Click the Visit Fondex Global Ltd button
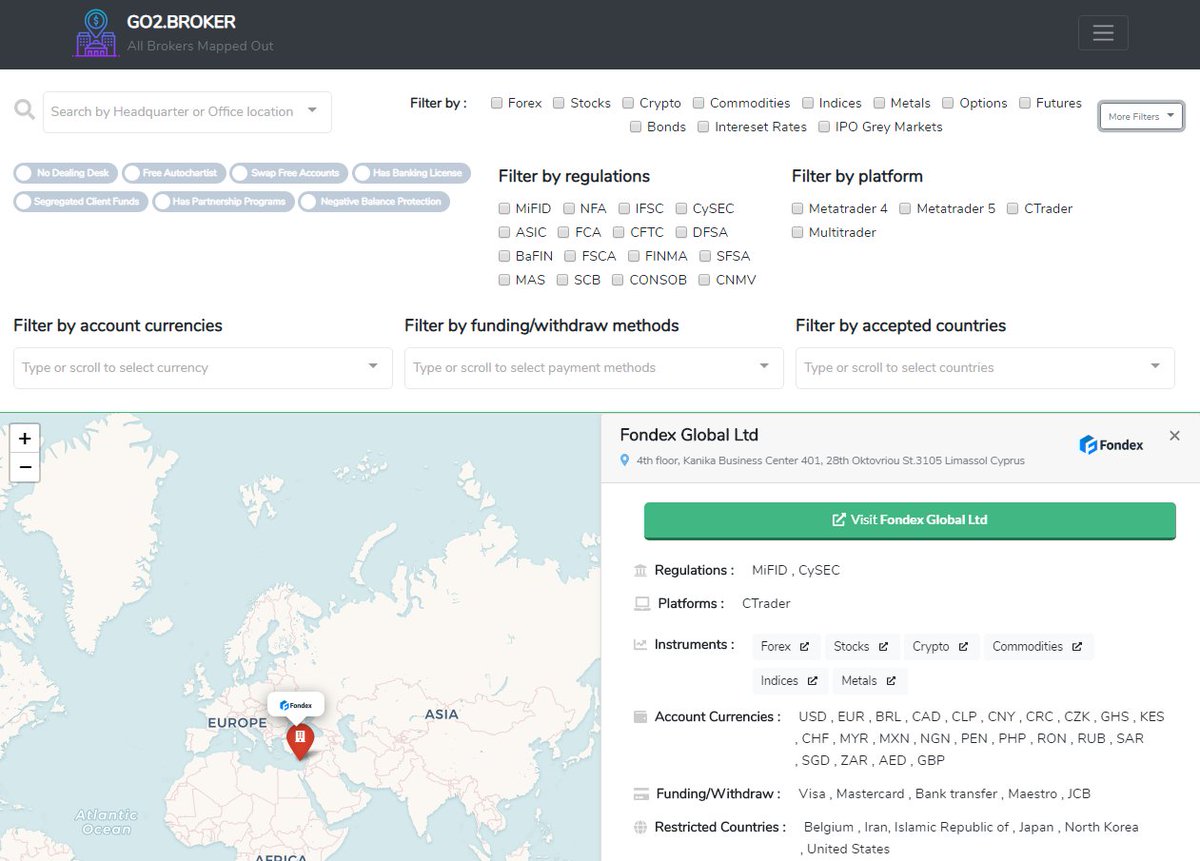Screen dimensions: 1200x861 [x=910, y=520]
